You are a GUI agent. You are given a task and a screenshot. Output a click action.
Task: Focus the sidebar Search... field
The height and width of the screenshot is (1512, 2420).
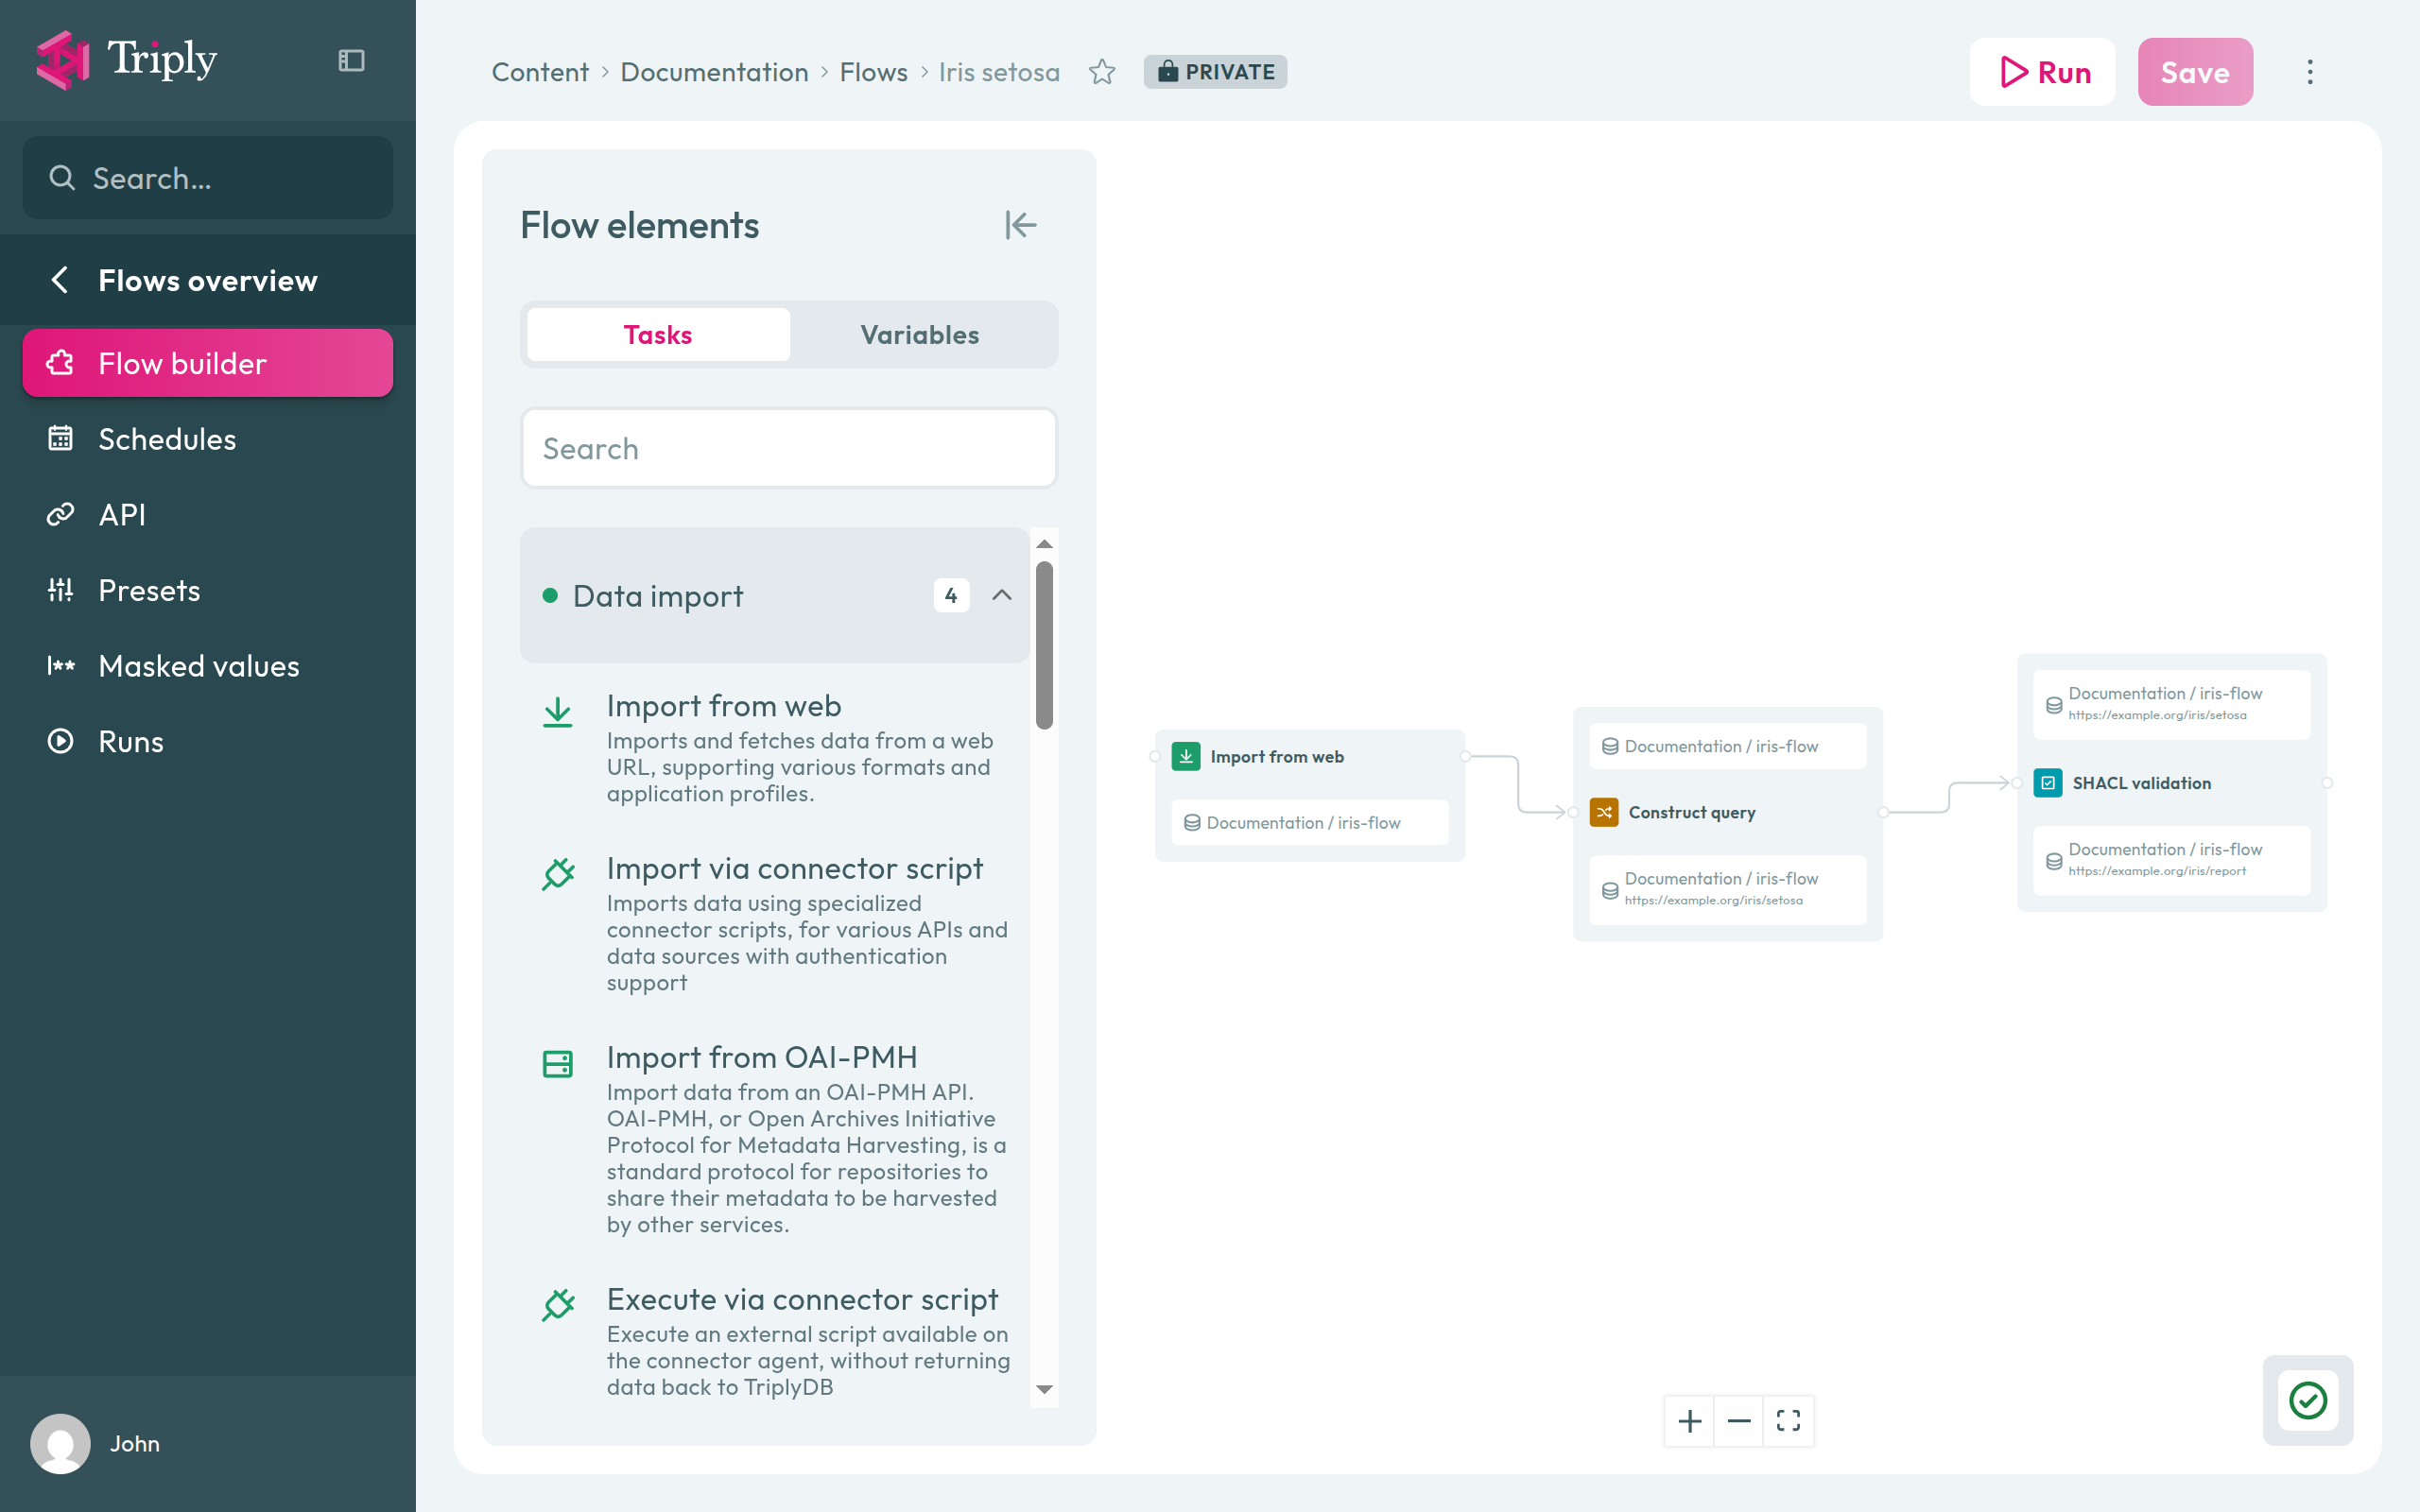pos(208,178)
